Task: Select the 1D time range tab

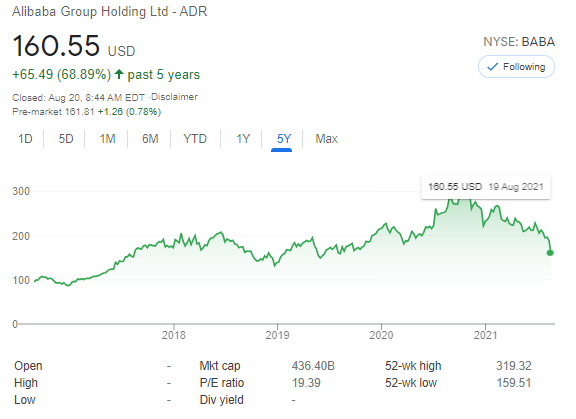Action: pos(25,139)
